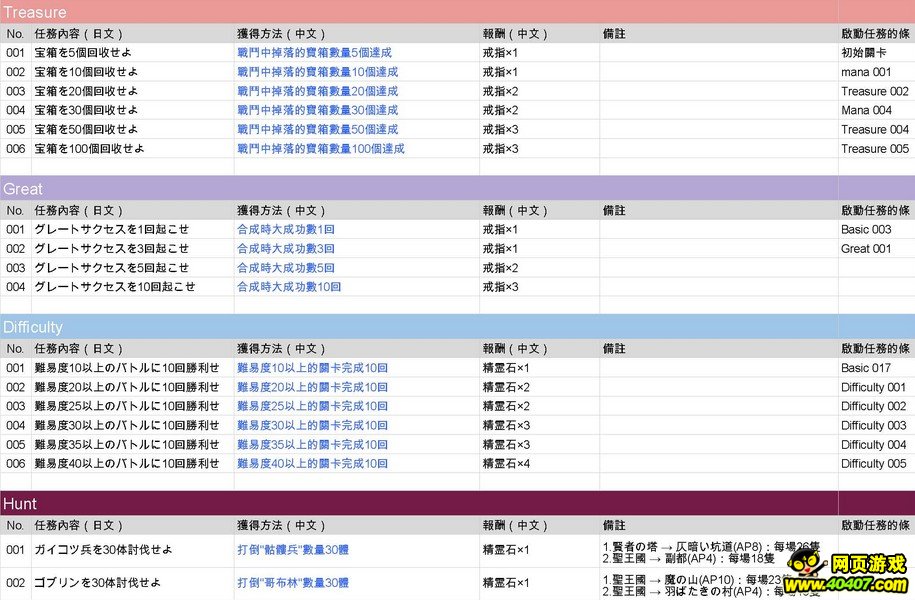Open link 戰鬥中掉落的寶箱數量50個達成

click(x=317, y=129)
